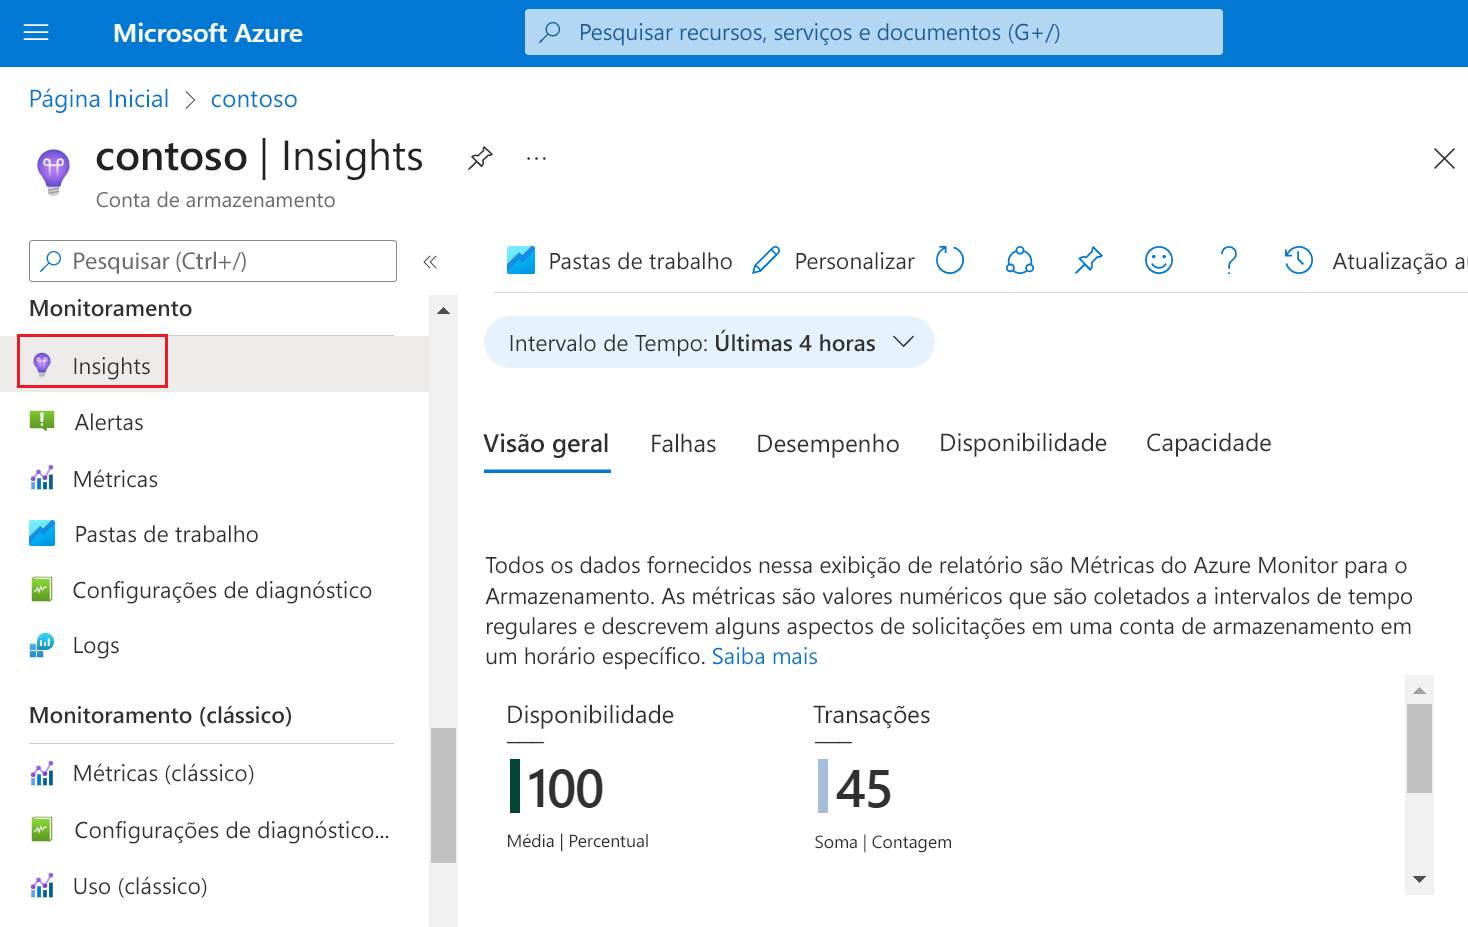Click report scrollbar up arrow
The height and width of the screenshot is (927, 1468).
pyautogui.click(x=1419, y=690)
